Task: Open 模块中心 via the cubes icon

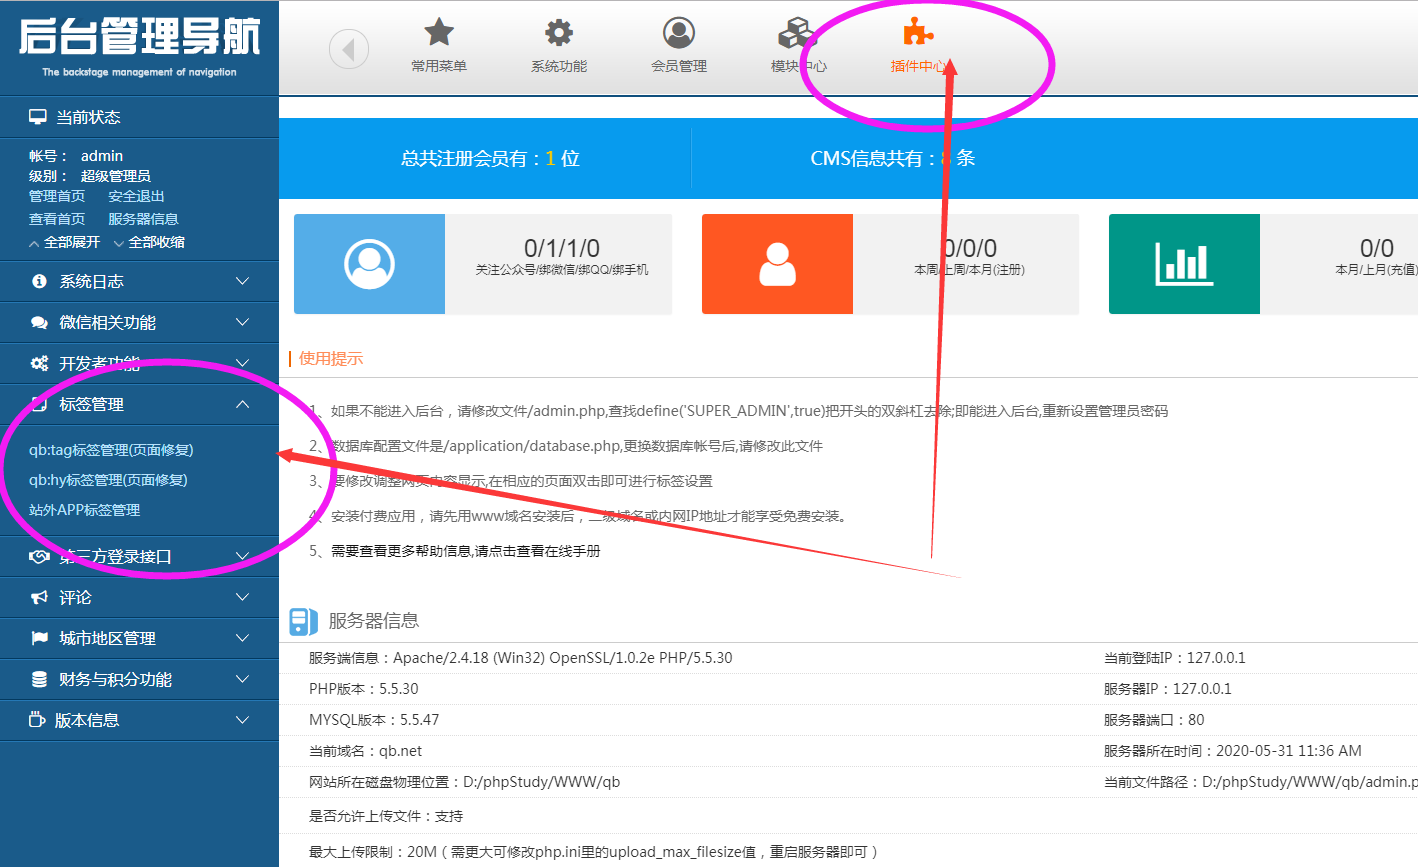Action: click(797, 33)
